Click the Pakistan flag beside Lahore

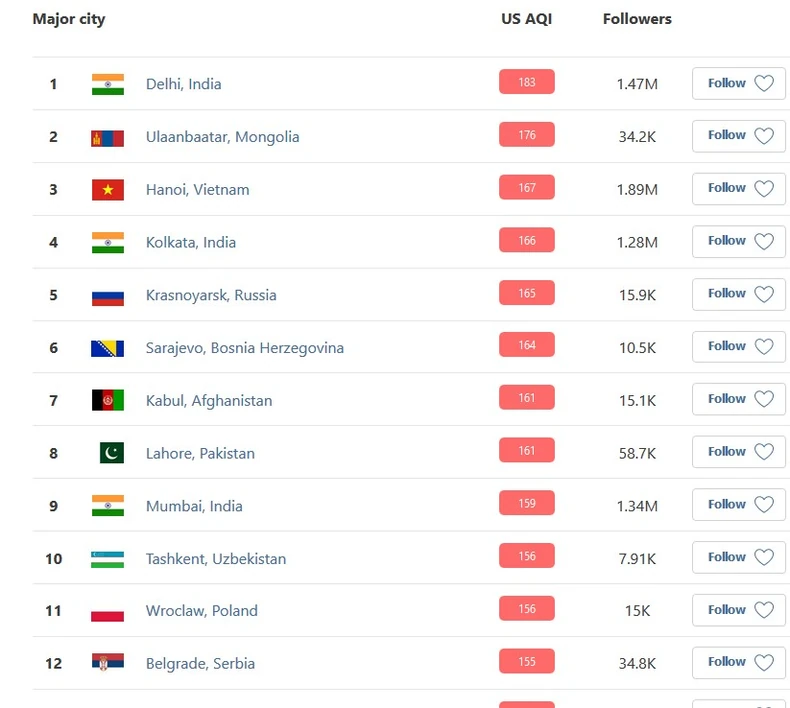(112, 453)
